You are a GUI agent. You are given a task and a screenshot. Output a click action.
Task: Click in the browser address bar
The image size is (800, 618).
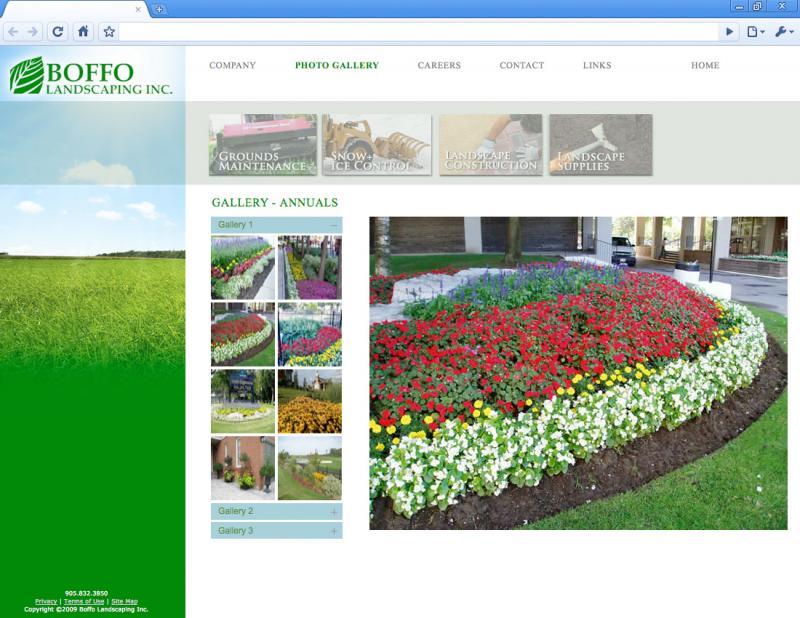point(420,32)
